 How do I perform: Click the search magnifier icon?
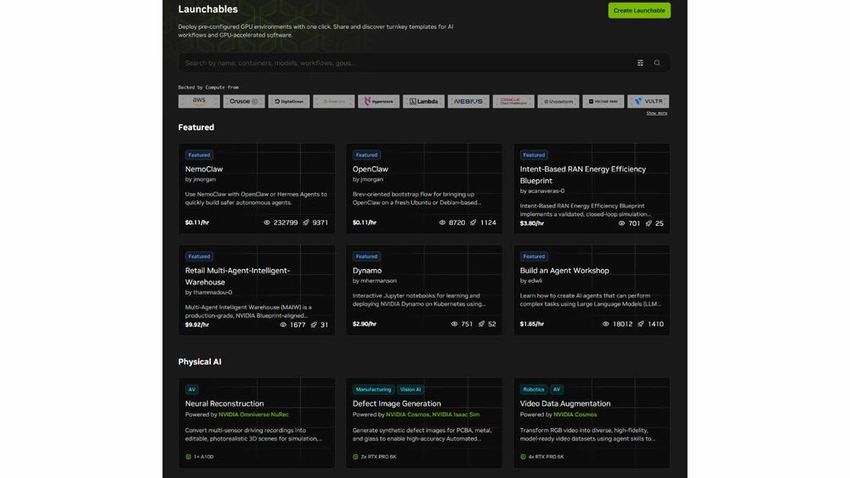click(x=657, y=63)
